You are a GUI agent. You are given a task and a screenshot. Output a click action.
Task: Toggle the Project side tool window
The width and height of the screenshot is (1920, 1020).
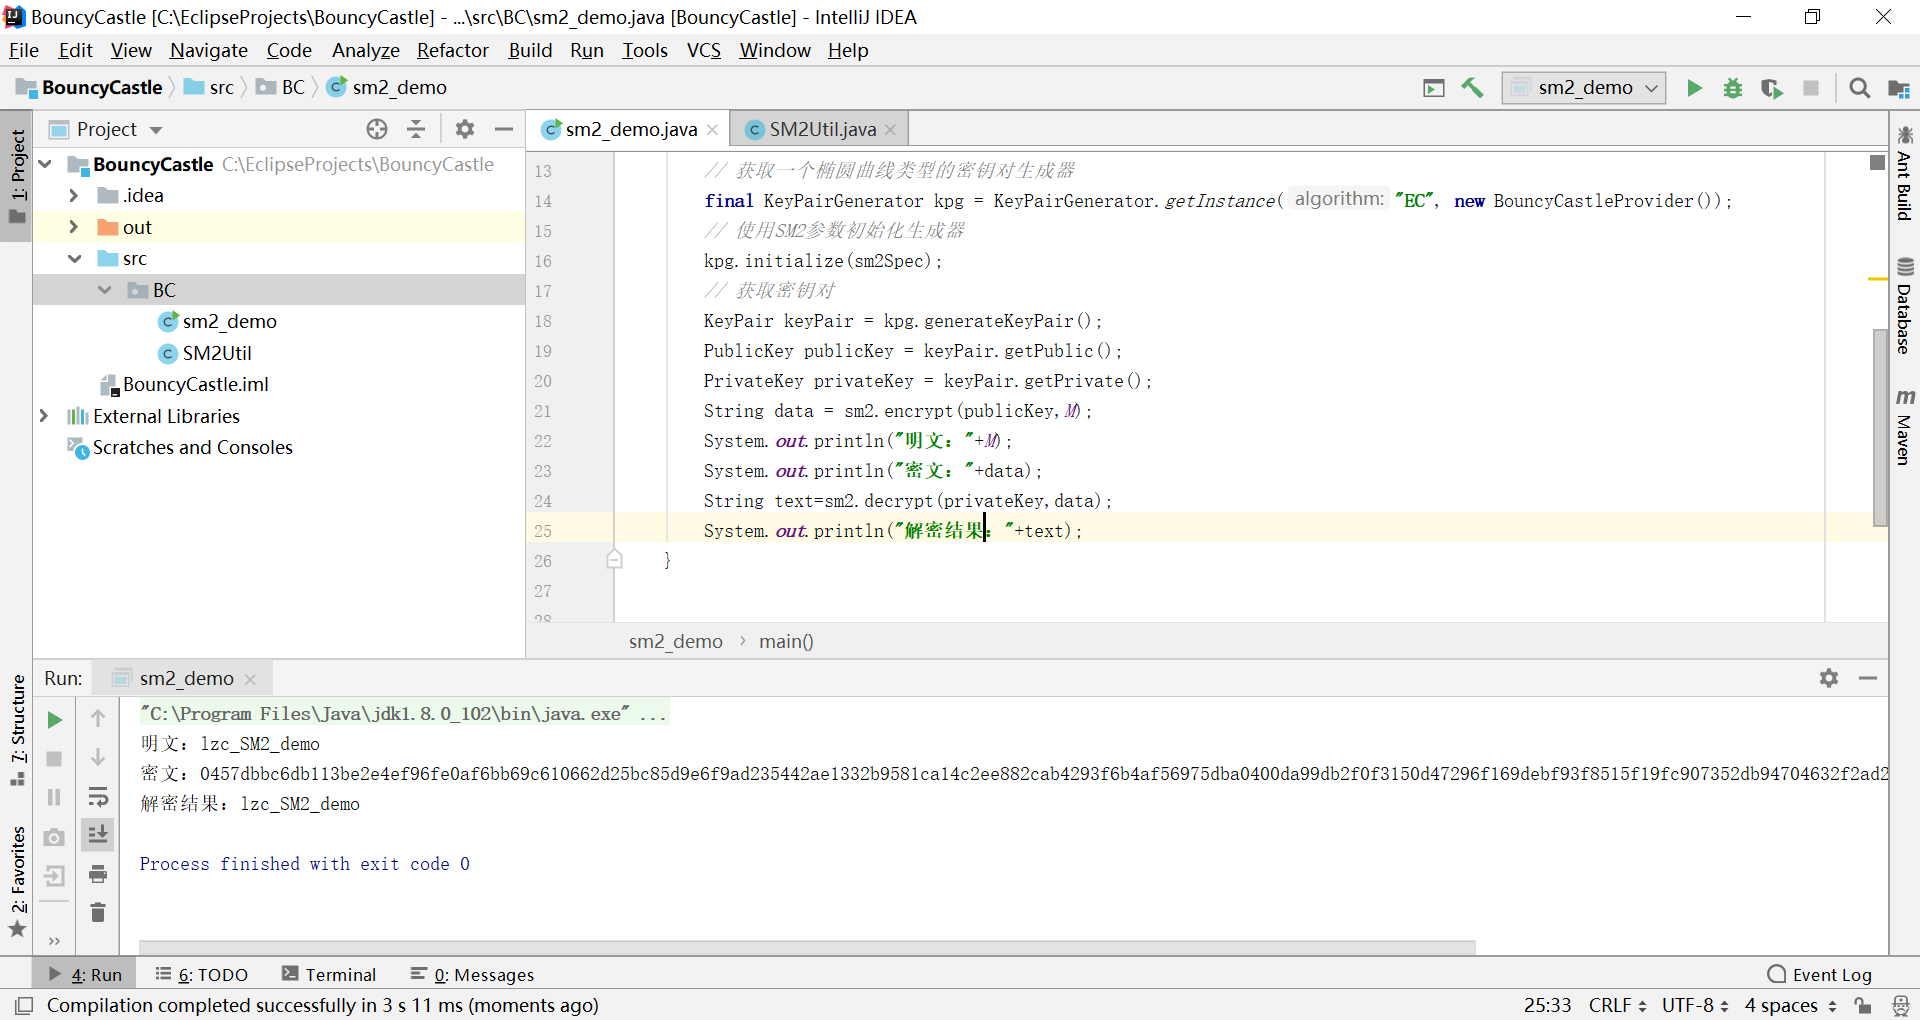tap(17, 177)
